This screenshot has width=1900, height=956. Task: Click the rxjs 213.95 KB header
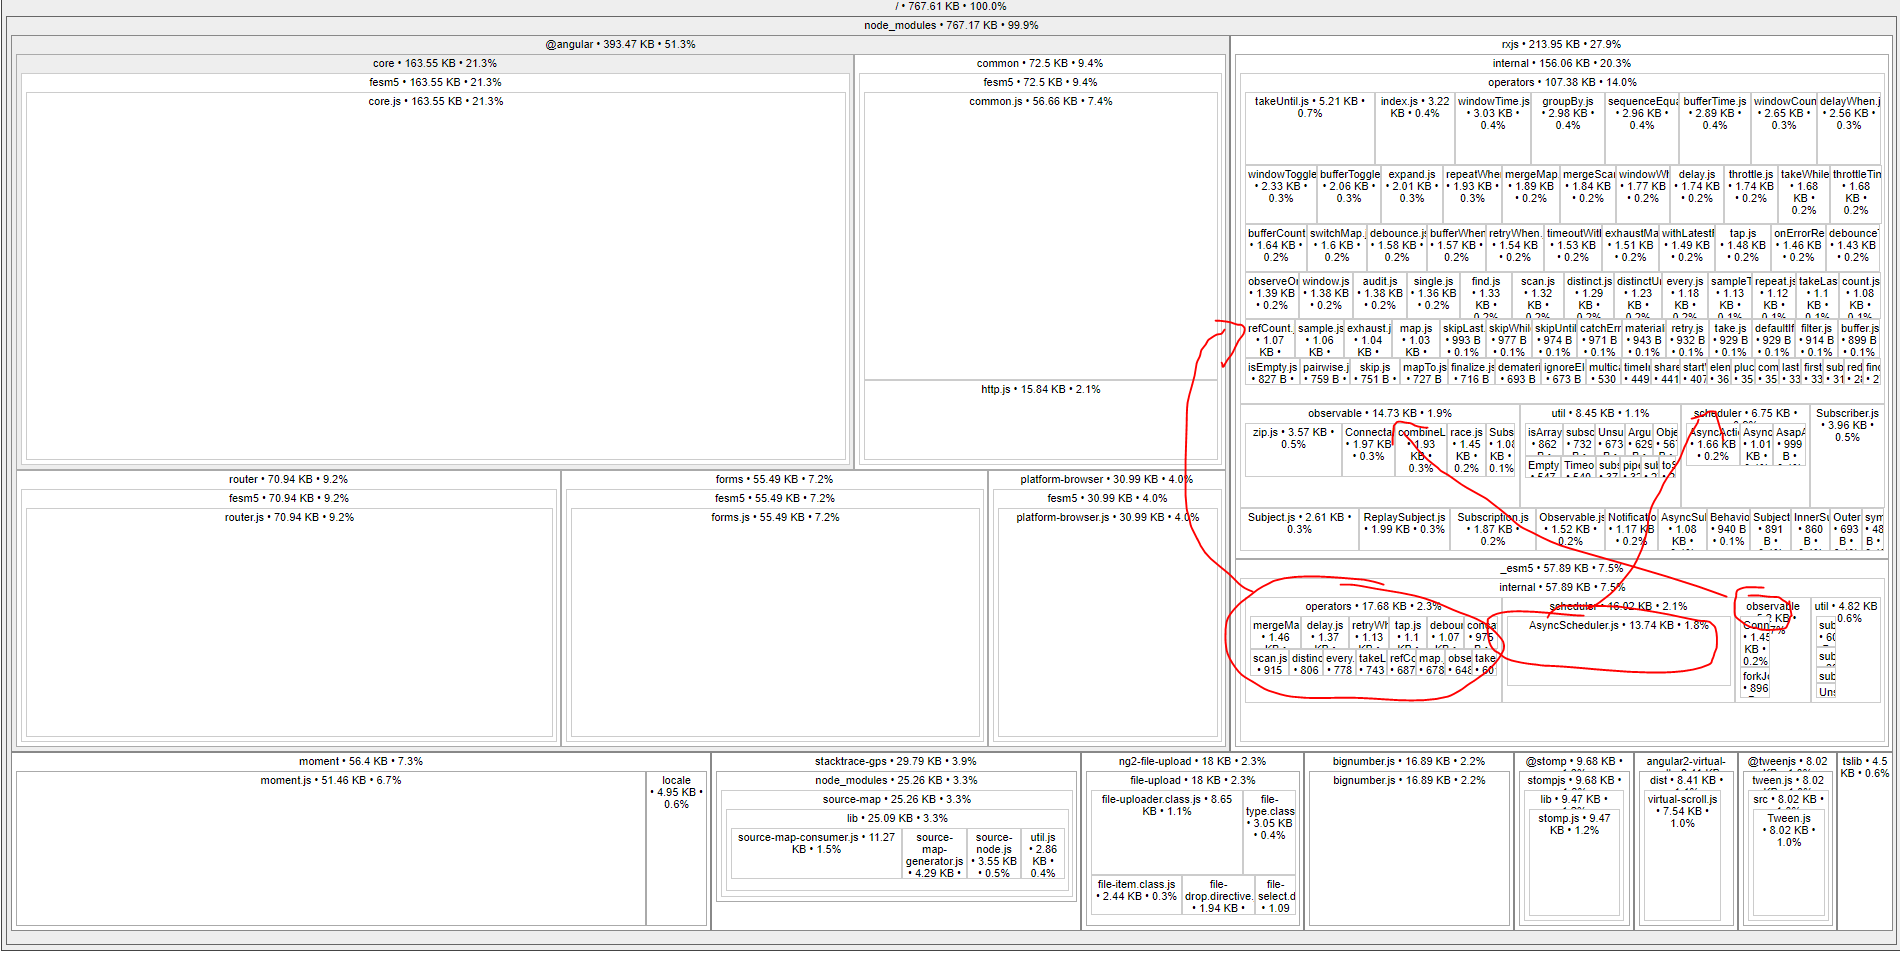[1561, 44]
